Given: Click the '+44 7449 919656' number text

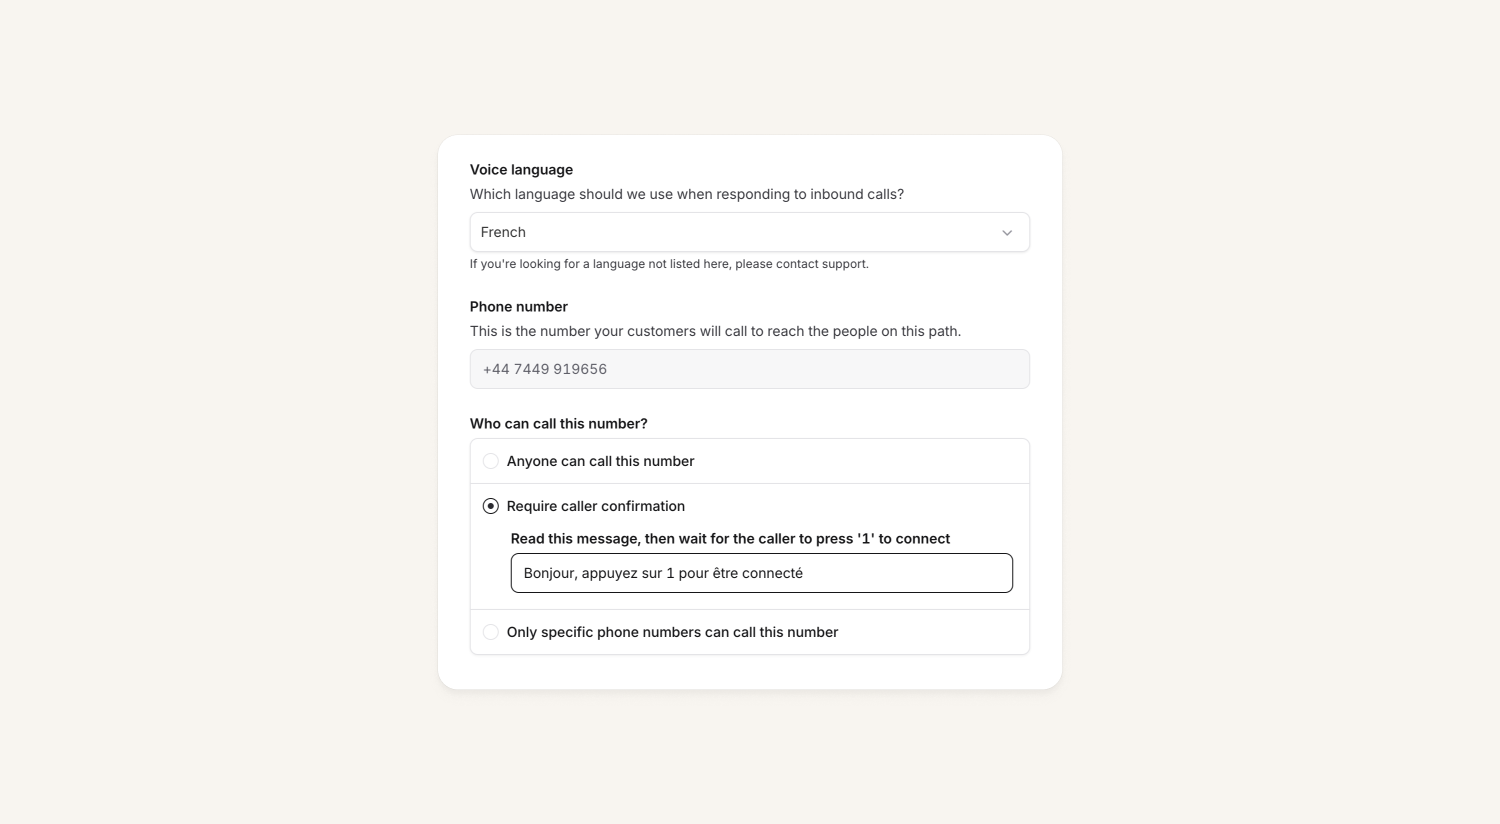Looking at the screenshot, I should tap(545, 369).
